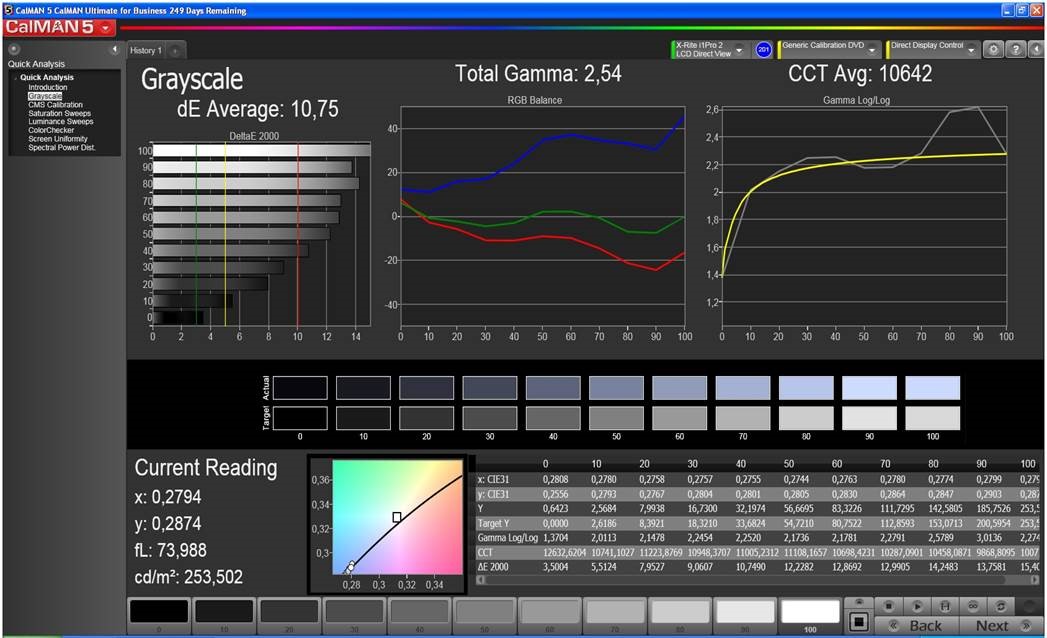Viewport: 1047px width, 638px height.
Task: Collapse right panel with the arrow icon
Action: tap(1036, 49)
